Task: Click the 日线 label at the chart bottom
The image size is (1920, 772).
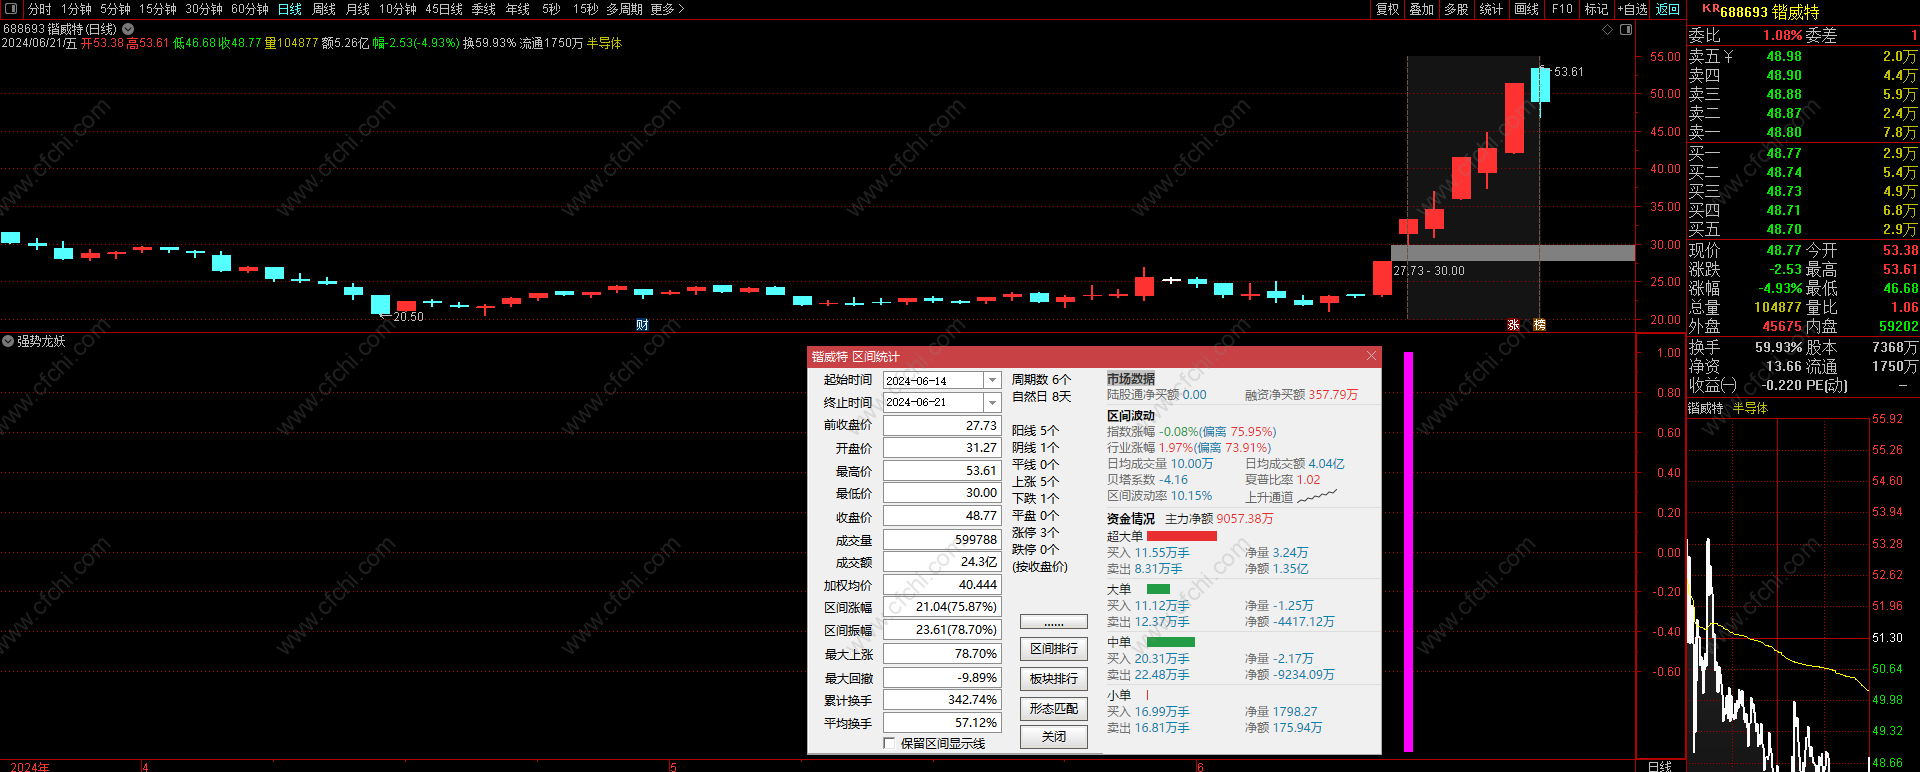Action: [1660, 766]
